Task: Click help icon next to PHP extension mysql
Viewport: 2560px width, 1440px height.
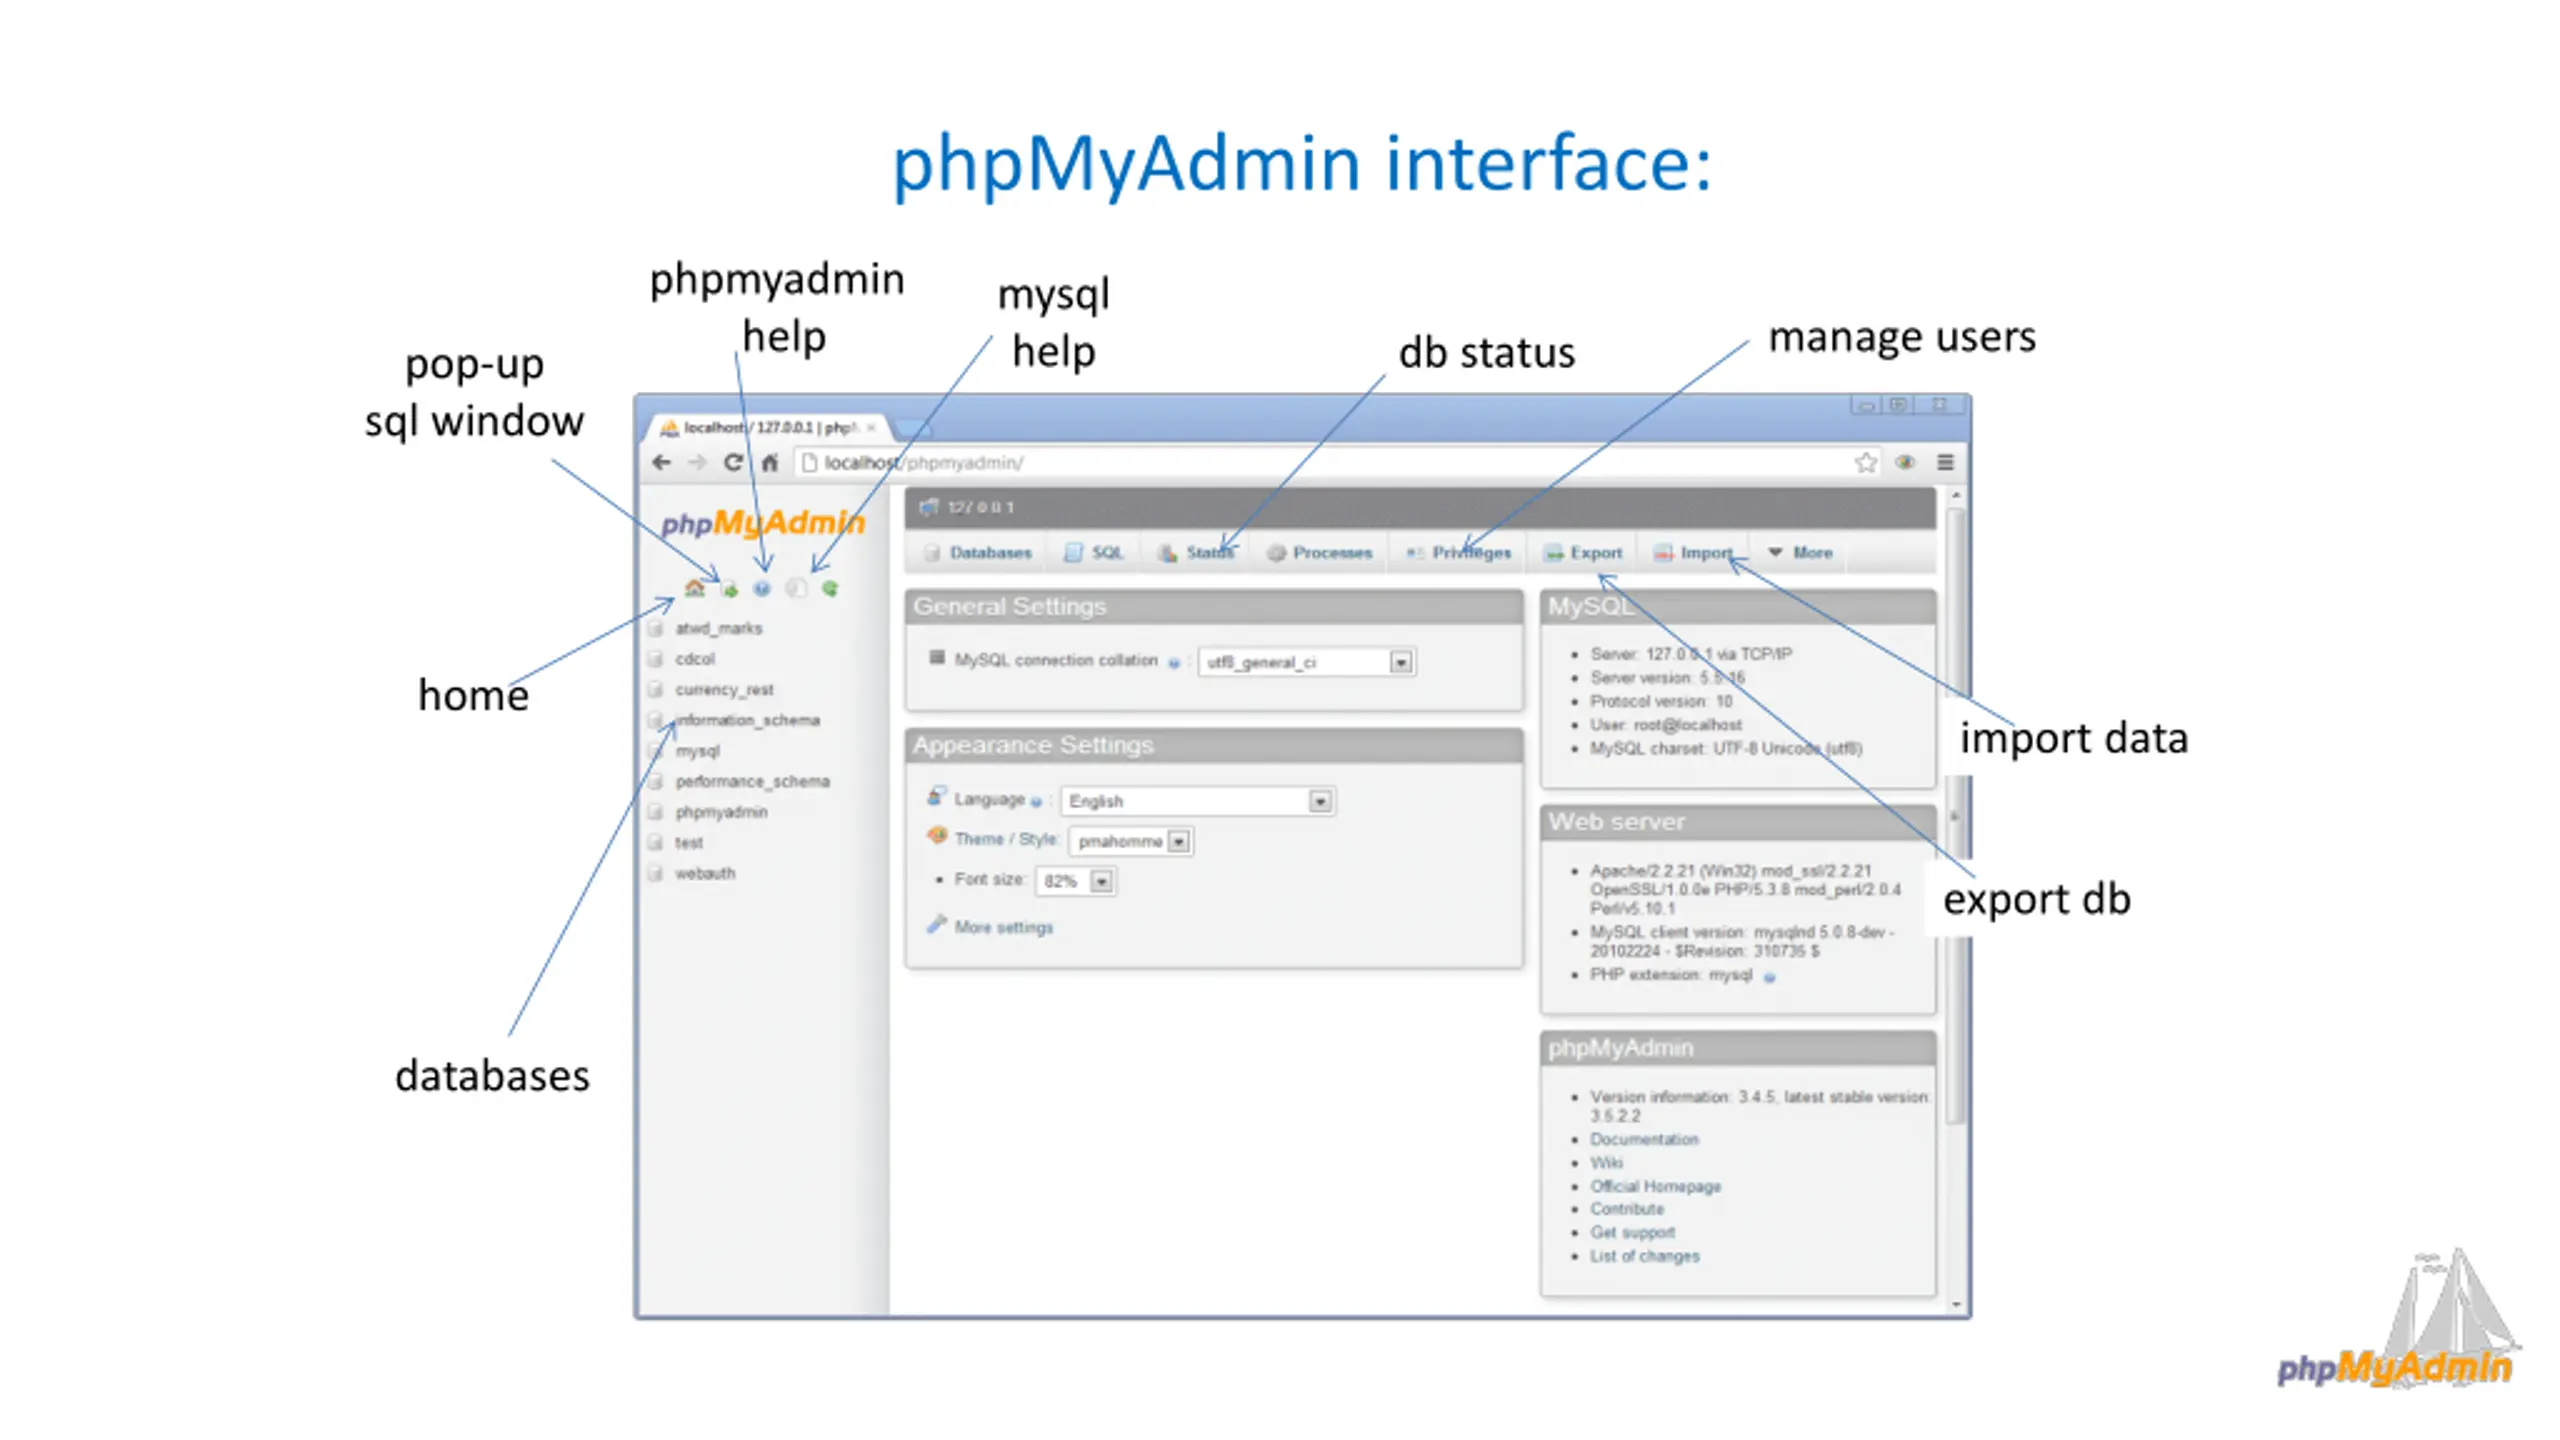Action: 1769,977
